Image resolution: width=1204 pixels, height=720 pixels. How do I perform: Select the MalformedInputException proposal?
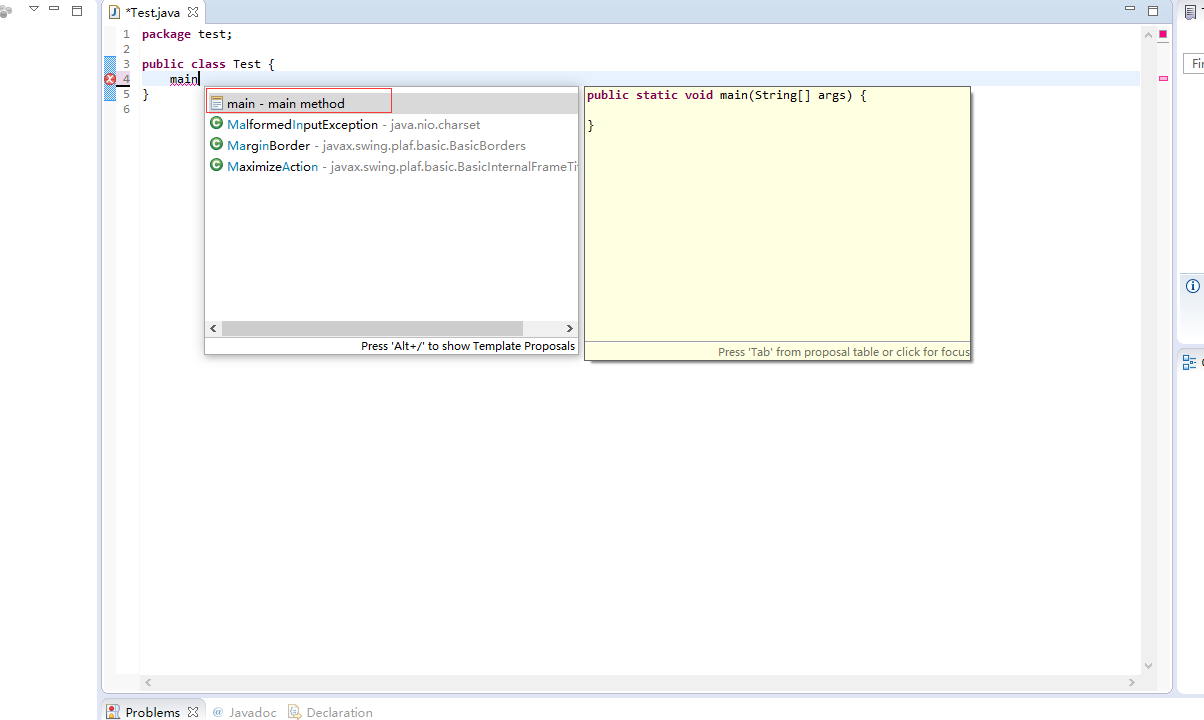click(302, 125)
